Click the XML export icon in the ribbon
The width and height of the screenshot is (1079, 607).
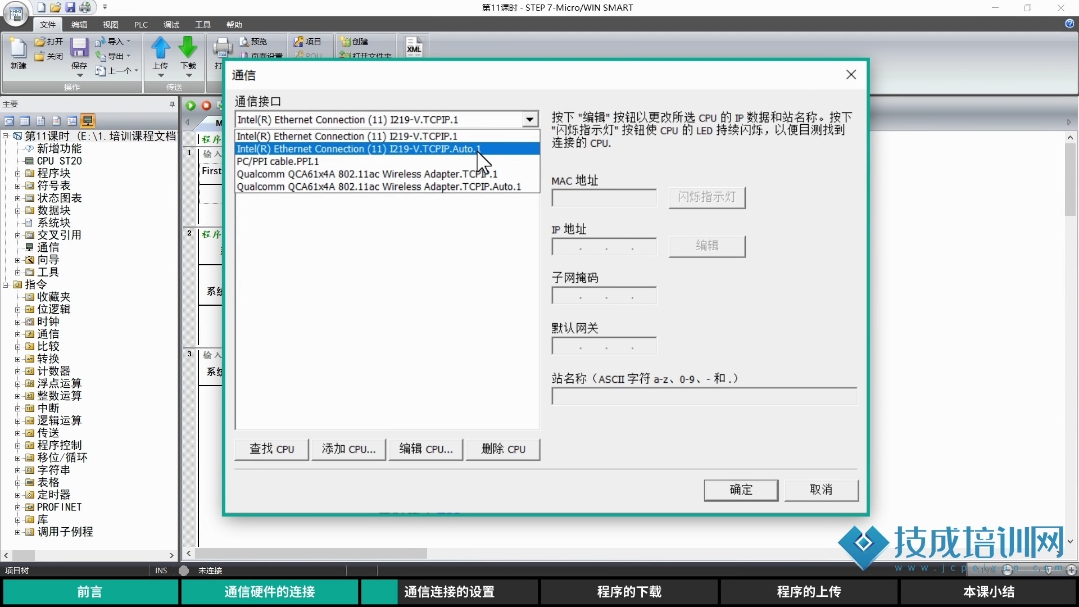(x=414, y=47)
